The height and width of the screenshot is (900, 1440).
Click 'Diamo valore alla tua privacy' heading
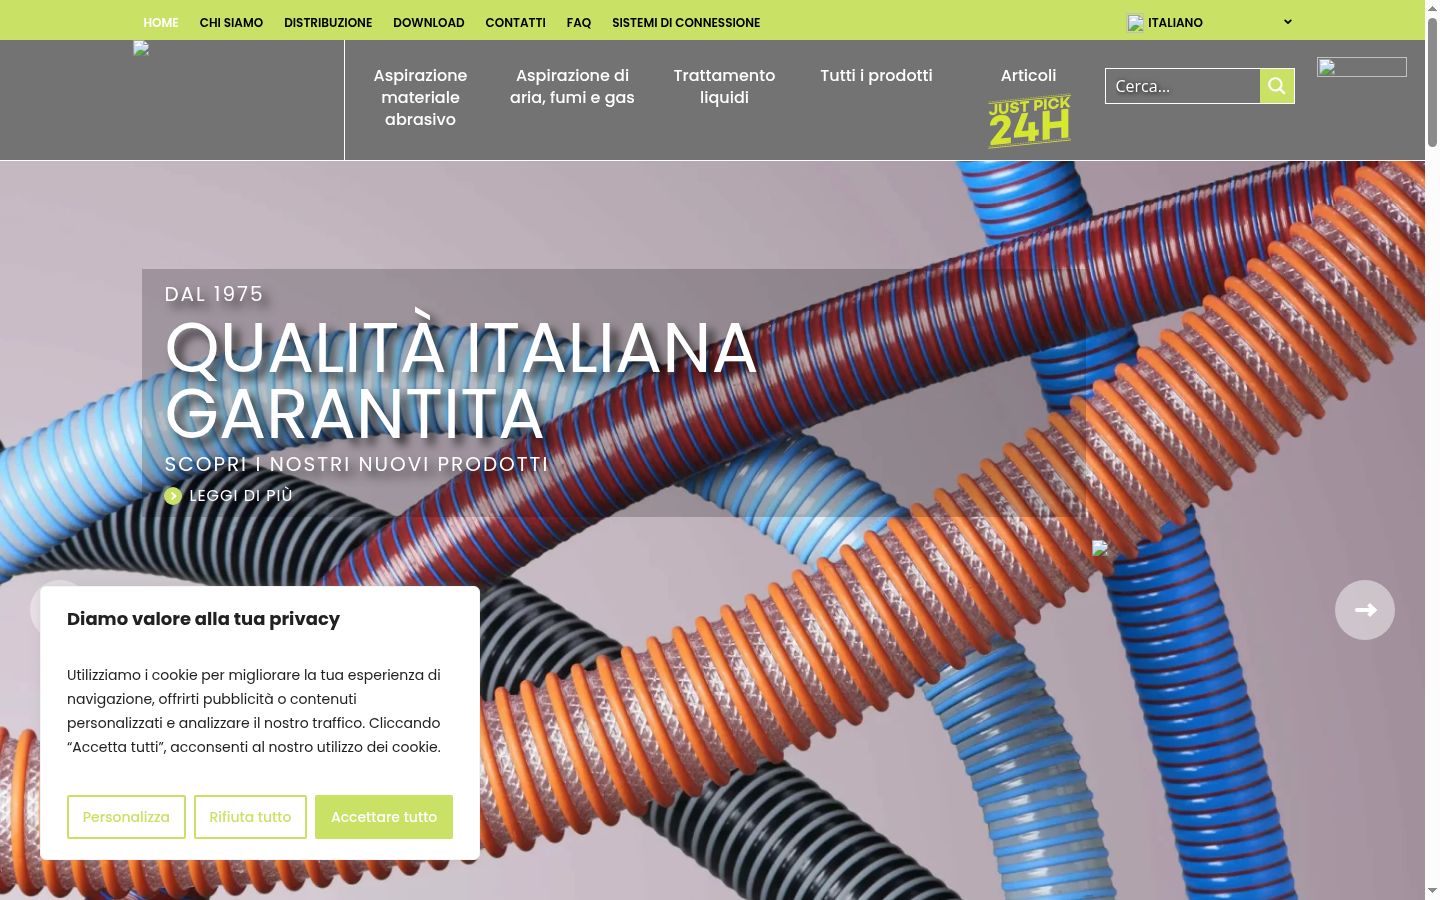point(203,619)
